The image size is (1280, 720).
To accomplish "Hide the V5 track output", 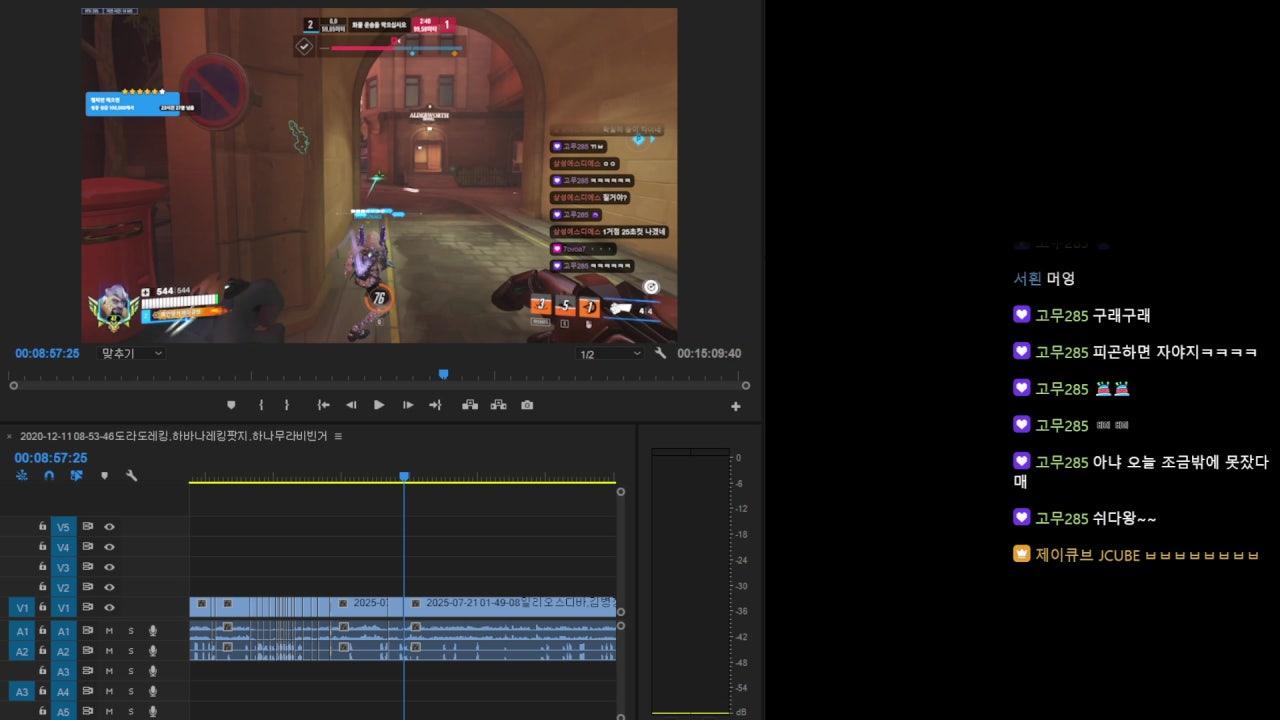I will pyautogui.click(x=109, y=526).
